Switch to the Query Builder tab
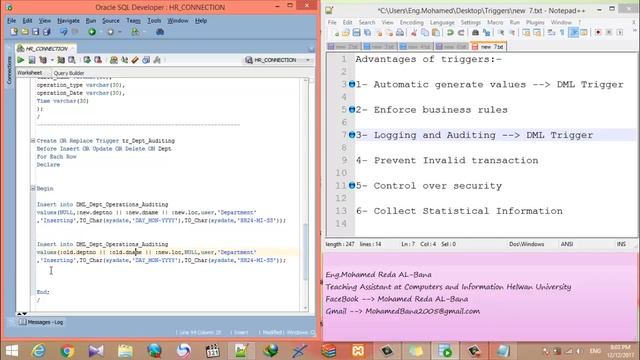Viewport: 640px width, 360px height. click(69, 73)
